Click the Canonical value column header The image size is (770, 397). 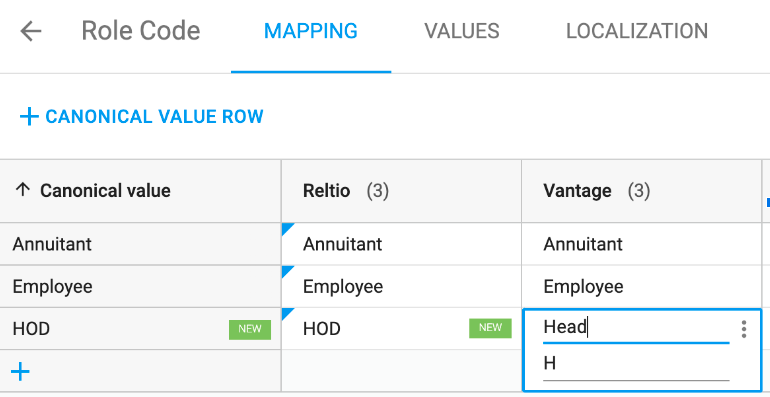(140, 191)
